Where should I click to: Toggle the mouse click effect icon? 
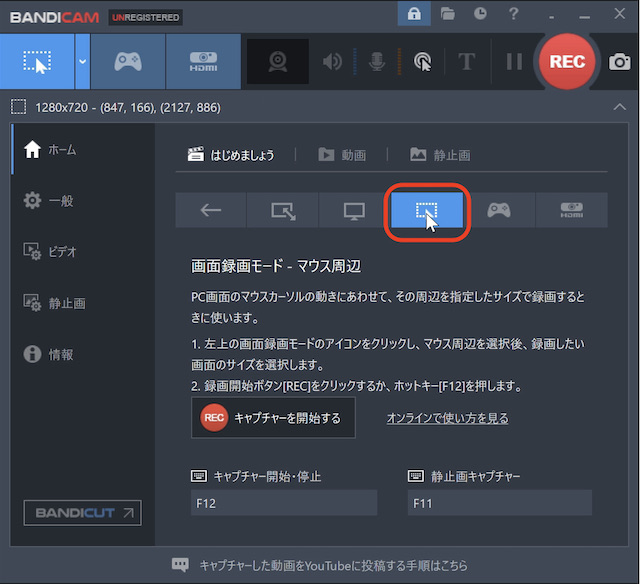422,62
